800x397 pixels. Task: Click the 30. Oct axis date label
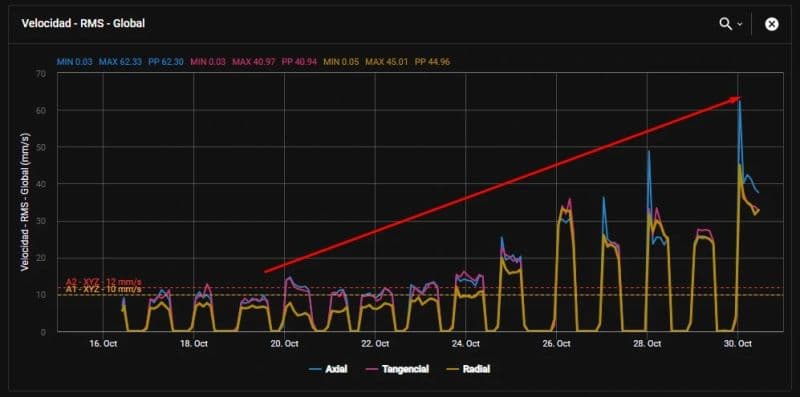click(x=738, y=344)
